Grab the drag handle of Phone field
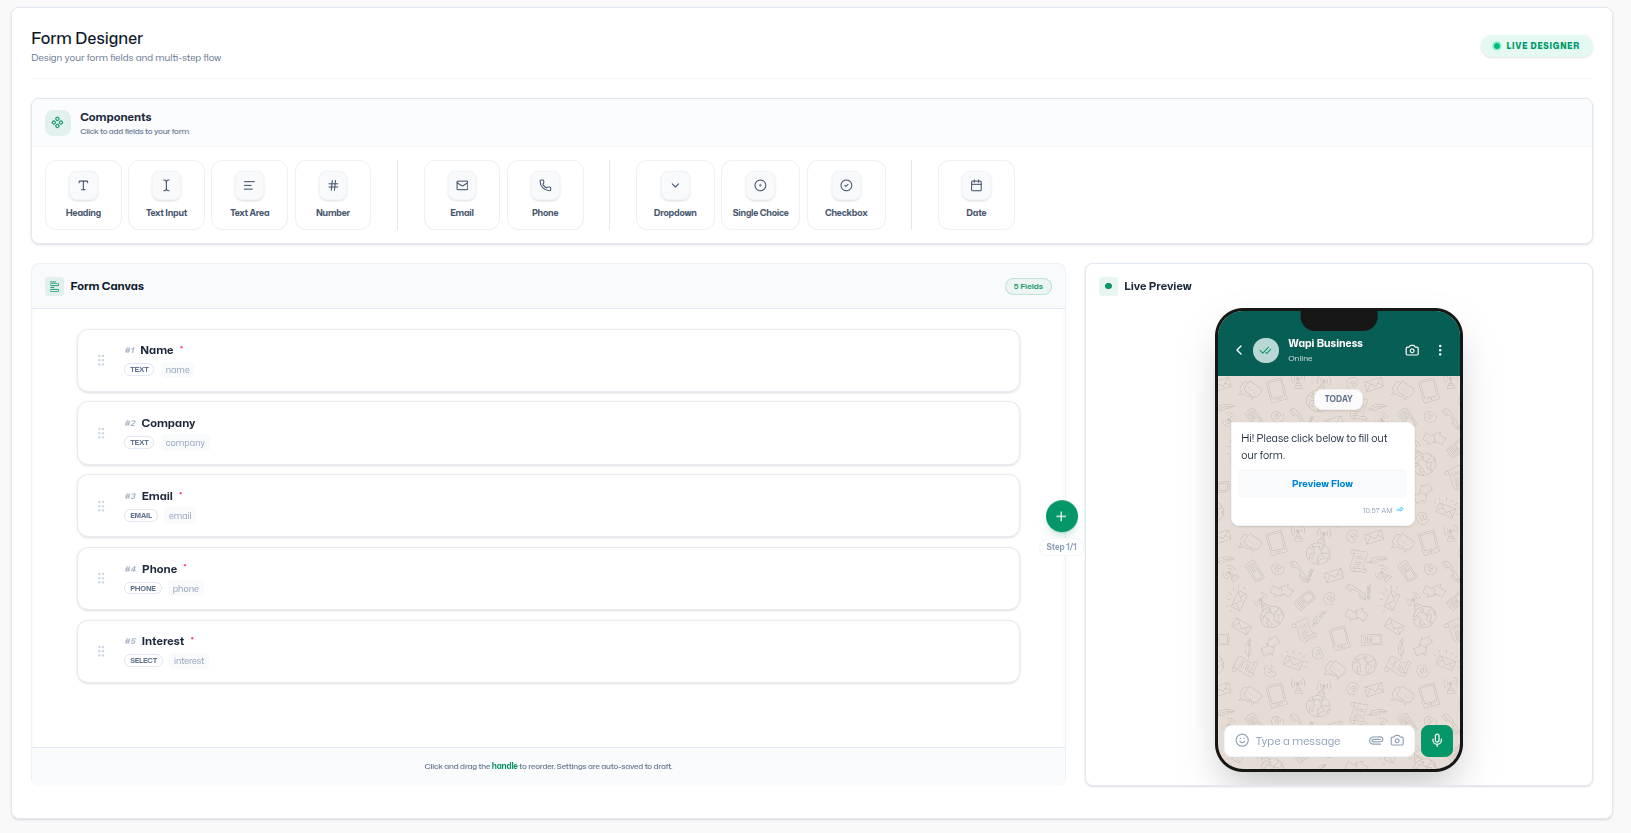 [101, 578]
